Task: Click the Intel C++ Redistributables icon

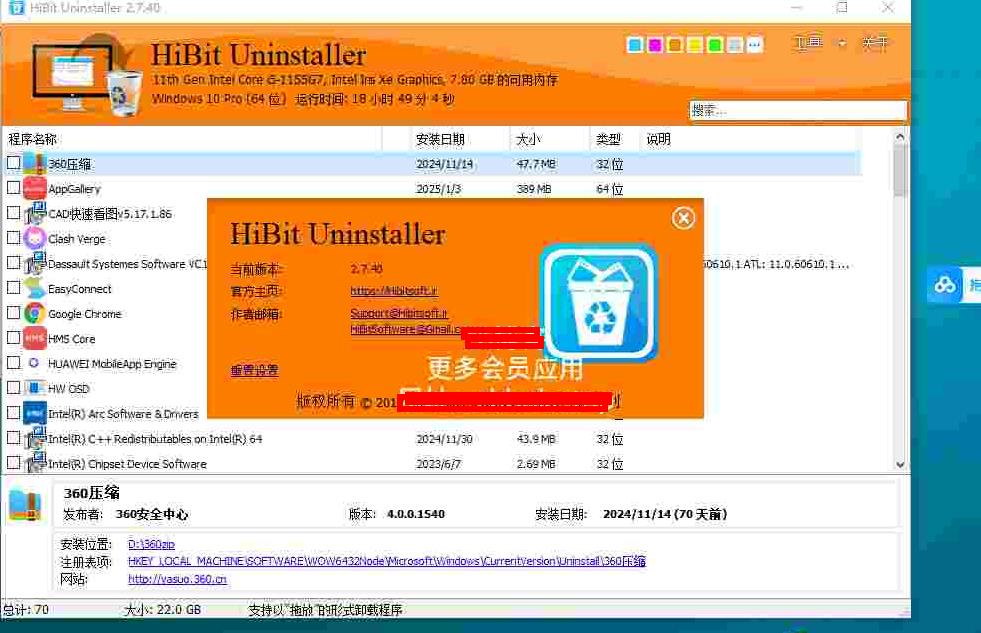Action: pyautogui.click(x=34, y=438)
